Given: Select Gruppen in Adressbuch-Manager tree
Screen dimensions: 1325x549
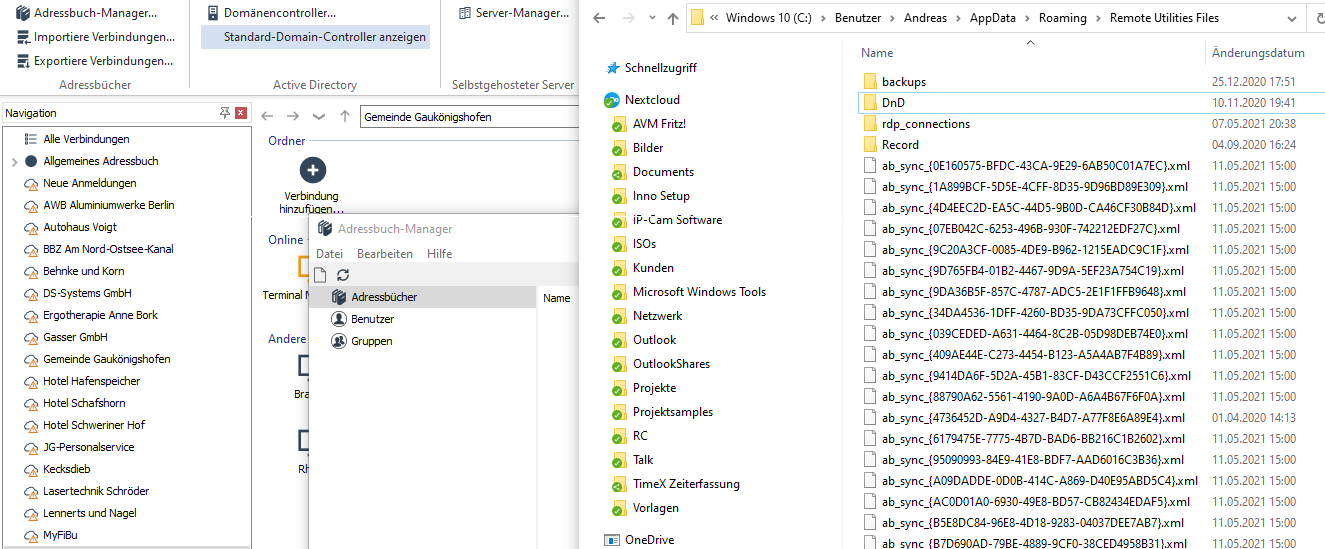Looking at the screenshot, I should click(371, 341).
